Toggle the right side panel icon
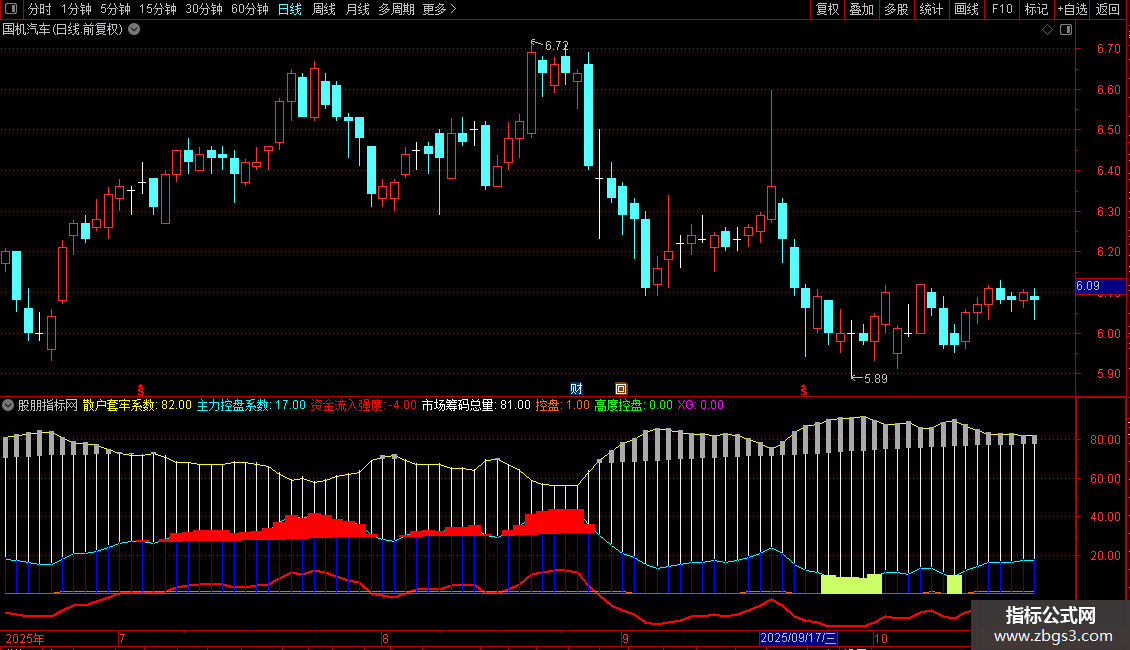1130x650 pixels. pos(1066,30)
